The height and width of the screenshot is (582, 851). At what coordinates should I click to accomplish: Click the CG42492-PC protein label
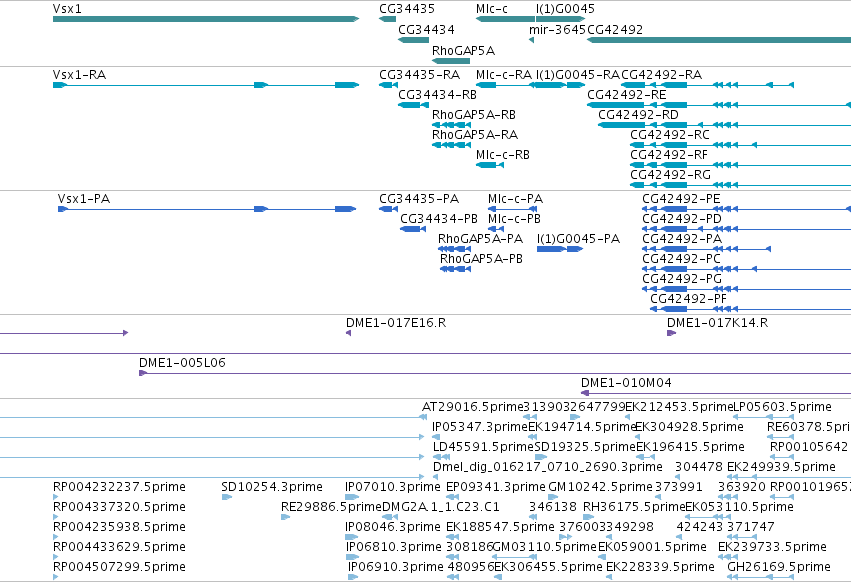coord(682,259)
